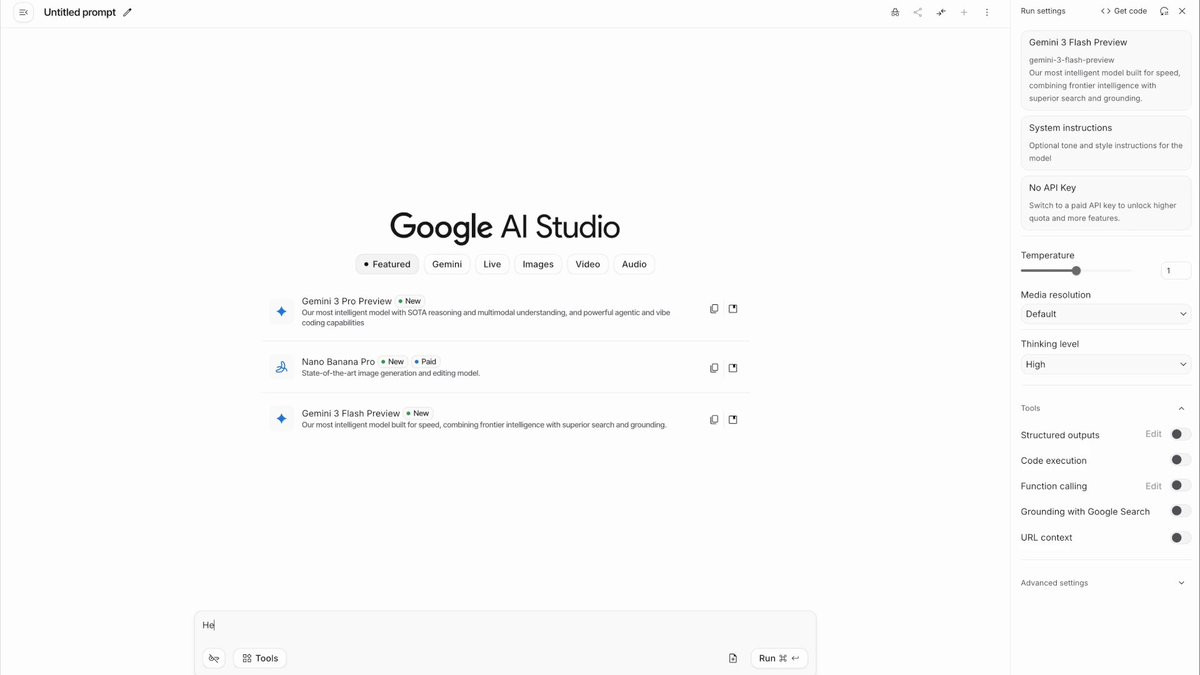Adjust the Temperature slider handle
Screen dimensions: 1200x675
pos(1076,271)
